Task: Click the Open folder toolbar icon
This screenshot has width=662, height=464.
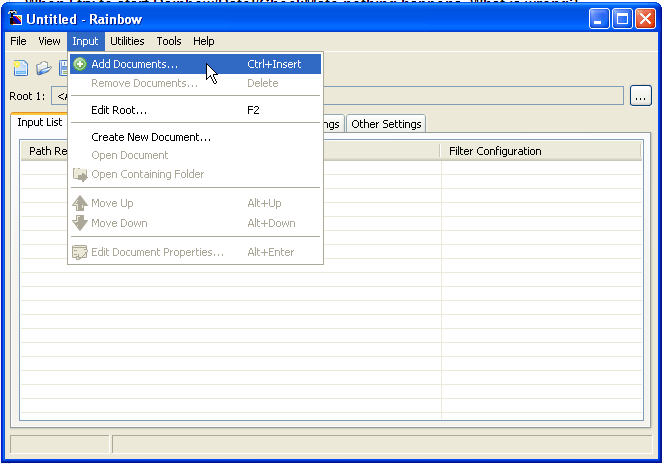Action: pyautogui.click(x=43, y=69)
